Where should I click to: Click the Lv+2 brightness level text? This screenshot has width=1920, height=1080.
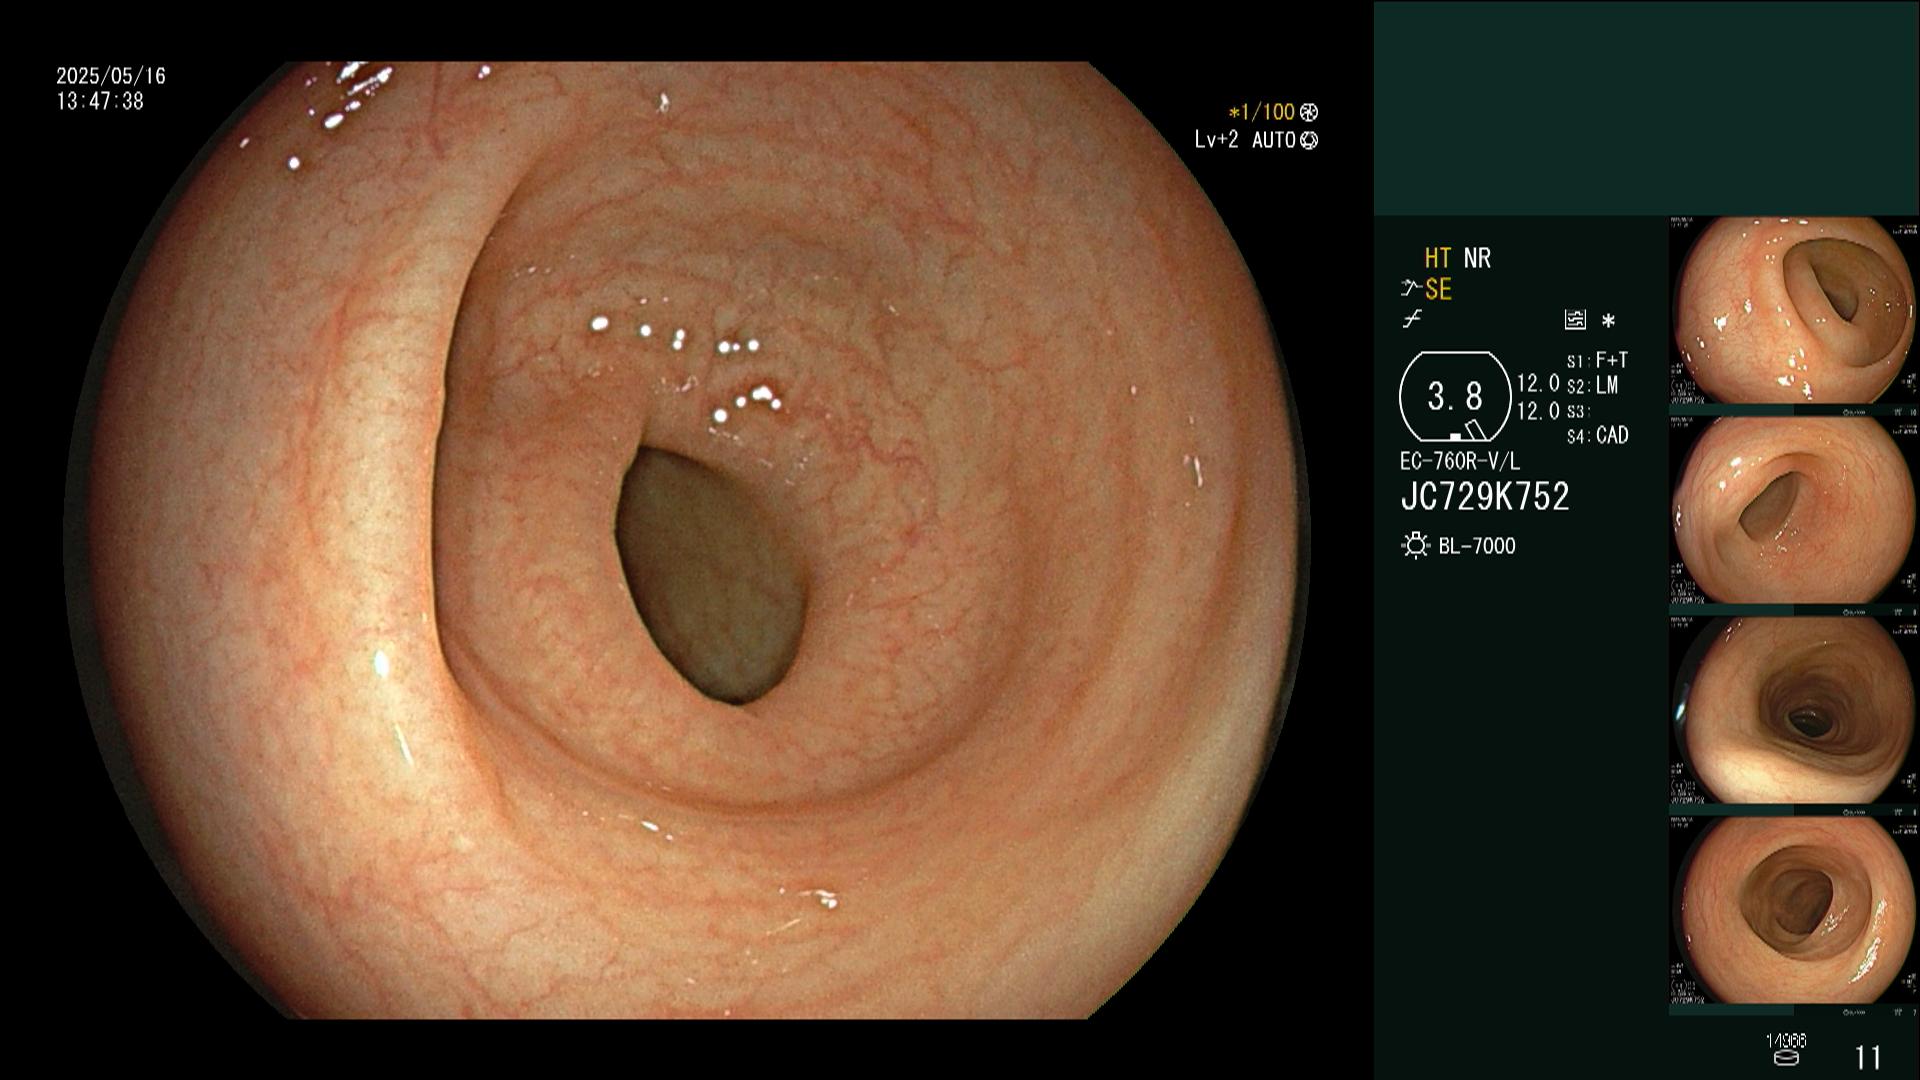click(x=1216, y=140)
